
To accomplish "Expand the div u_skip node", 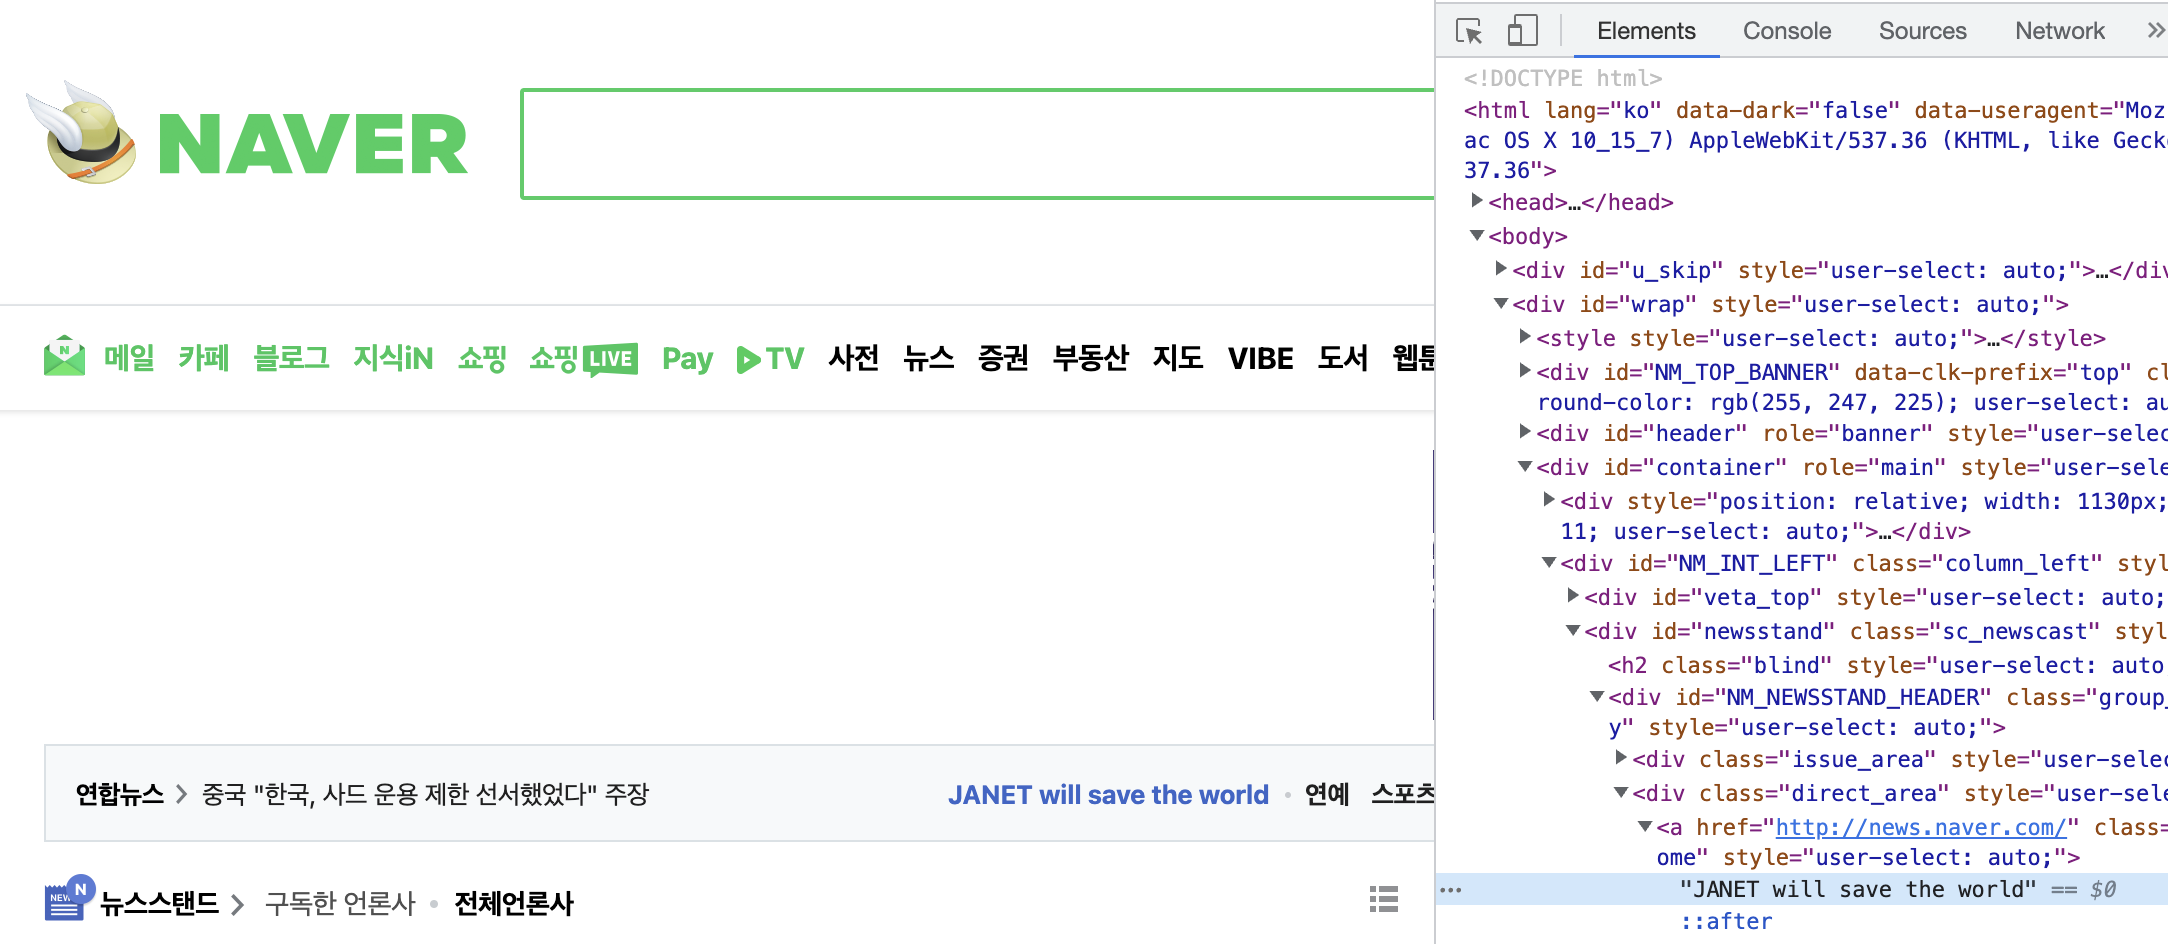I will pyautogui.click(x=1501, y=268).
